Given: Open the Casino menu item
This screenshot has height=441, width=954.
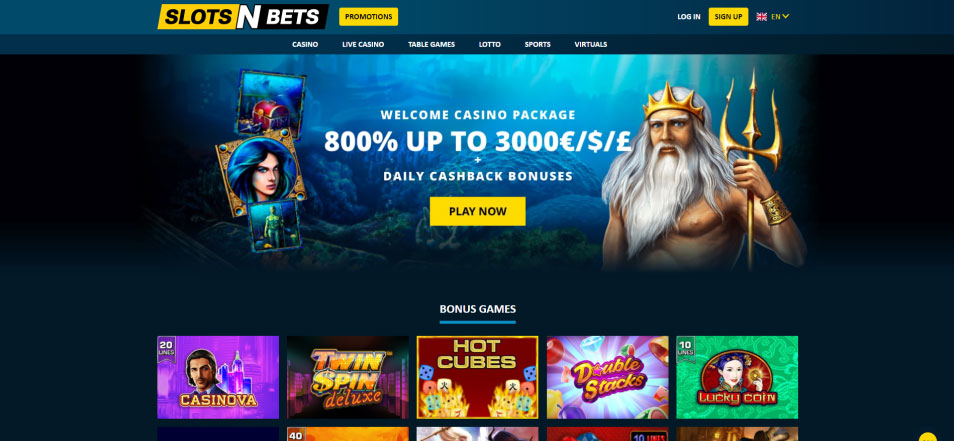Looking at the screenshot, I should (x=305, y=44).
